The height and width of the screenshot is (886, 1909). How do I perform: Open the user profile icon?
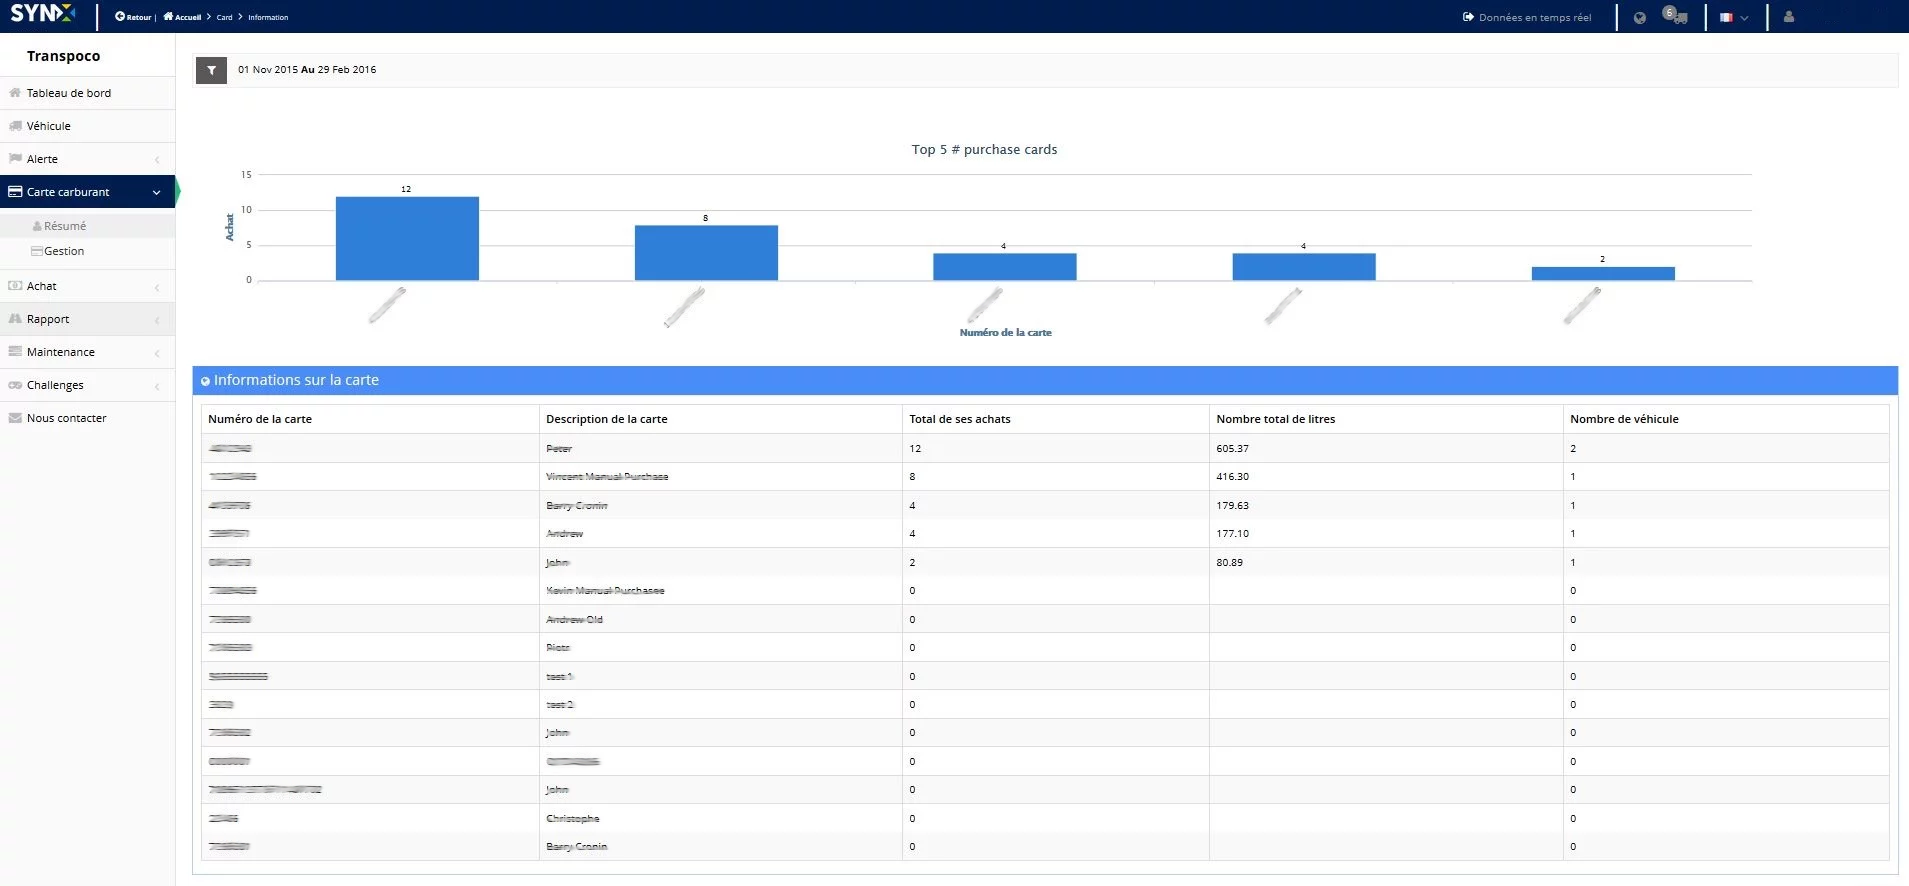tap(1789, 17)
